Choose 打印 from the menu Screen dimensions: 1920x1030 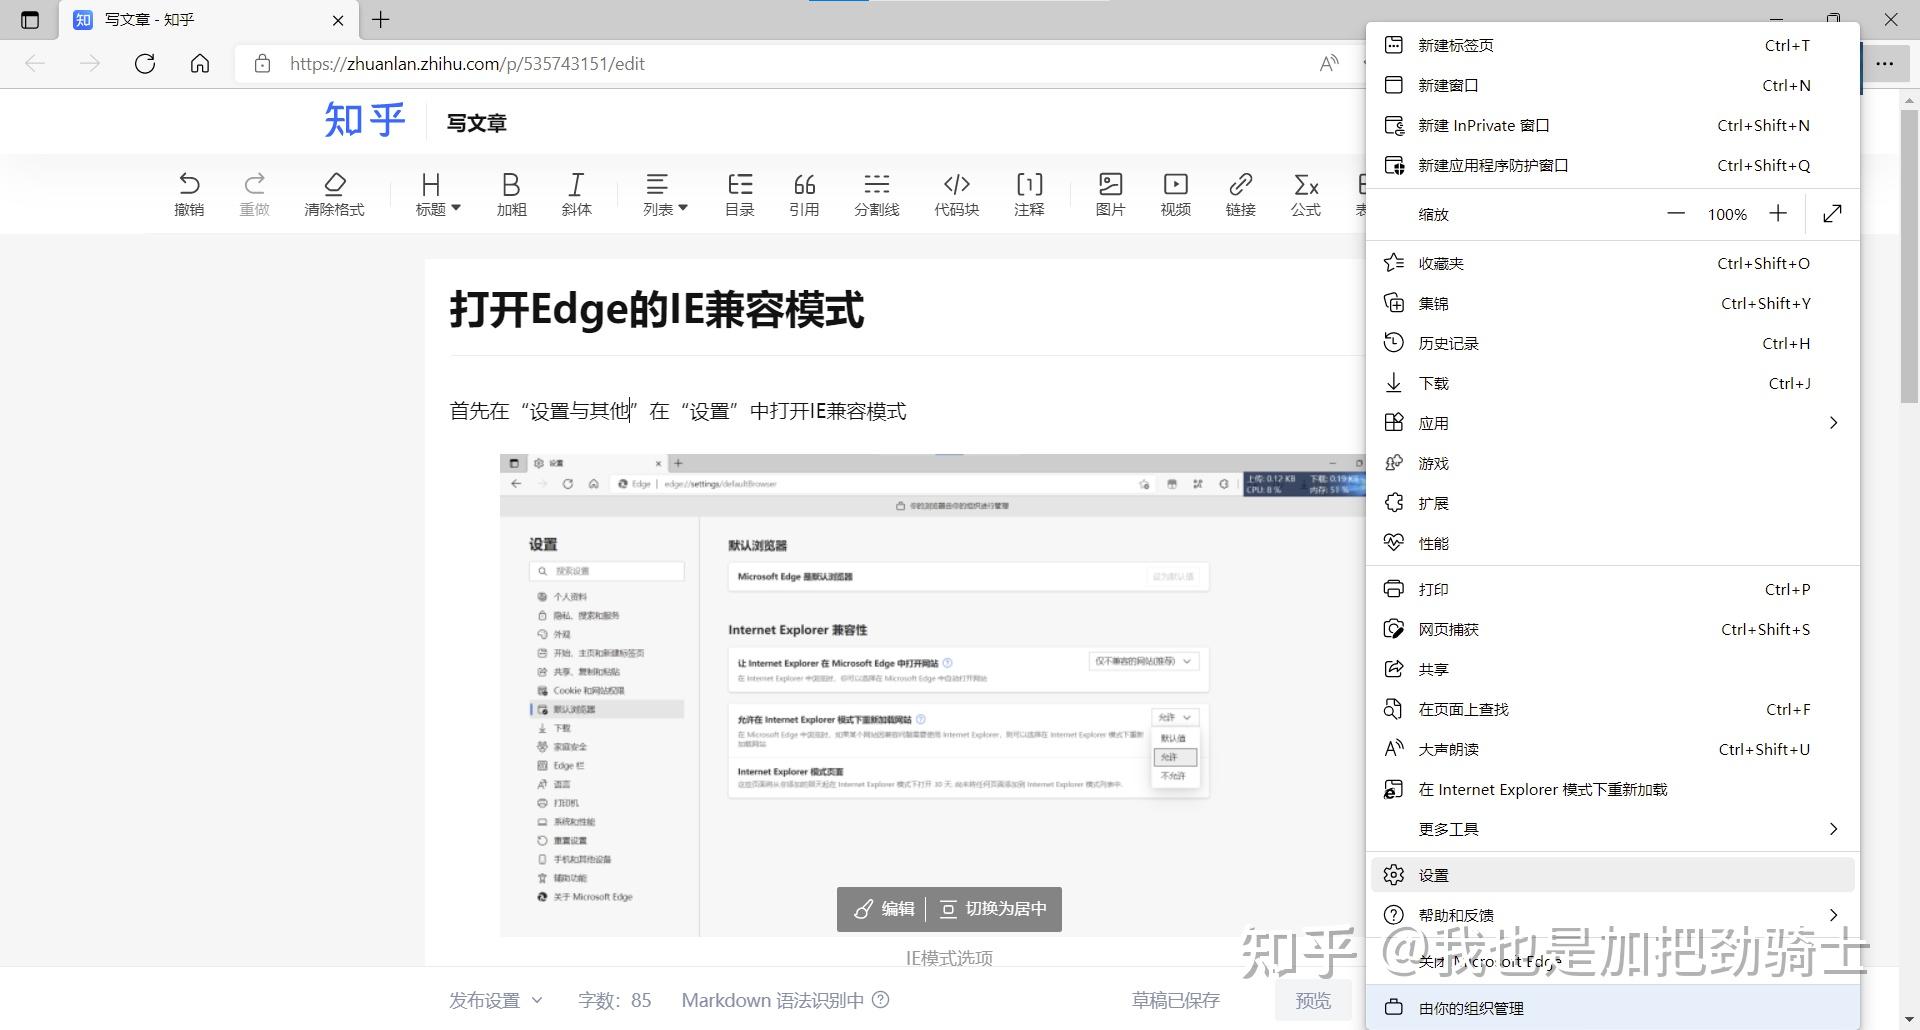click(1612, 589)
